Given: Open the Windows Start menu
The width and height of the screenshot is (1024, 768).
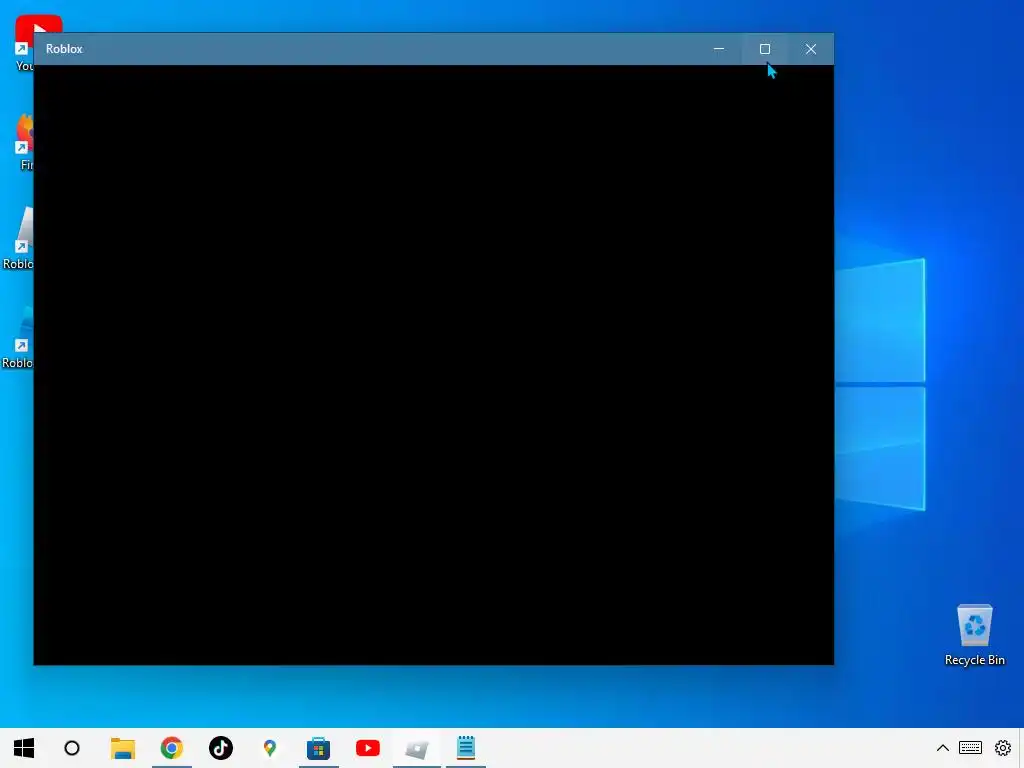Looking at the screenshot, I should (x=24, y=748).
